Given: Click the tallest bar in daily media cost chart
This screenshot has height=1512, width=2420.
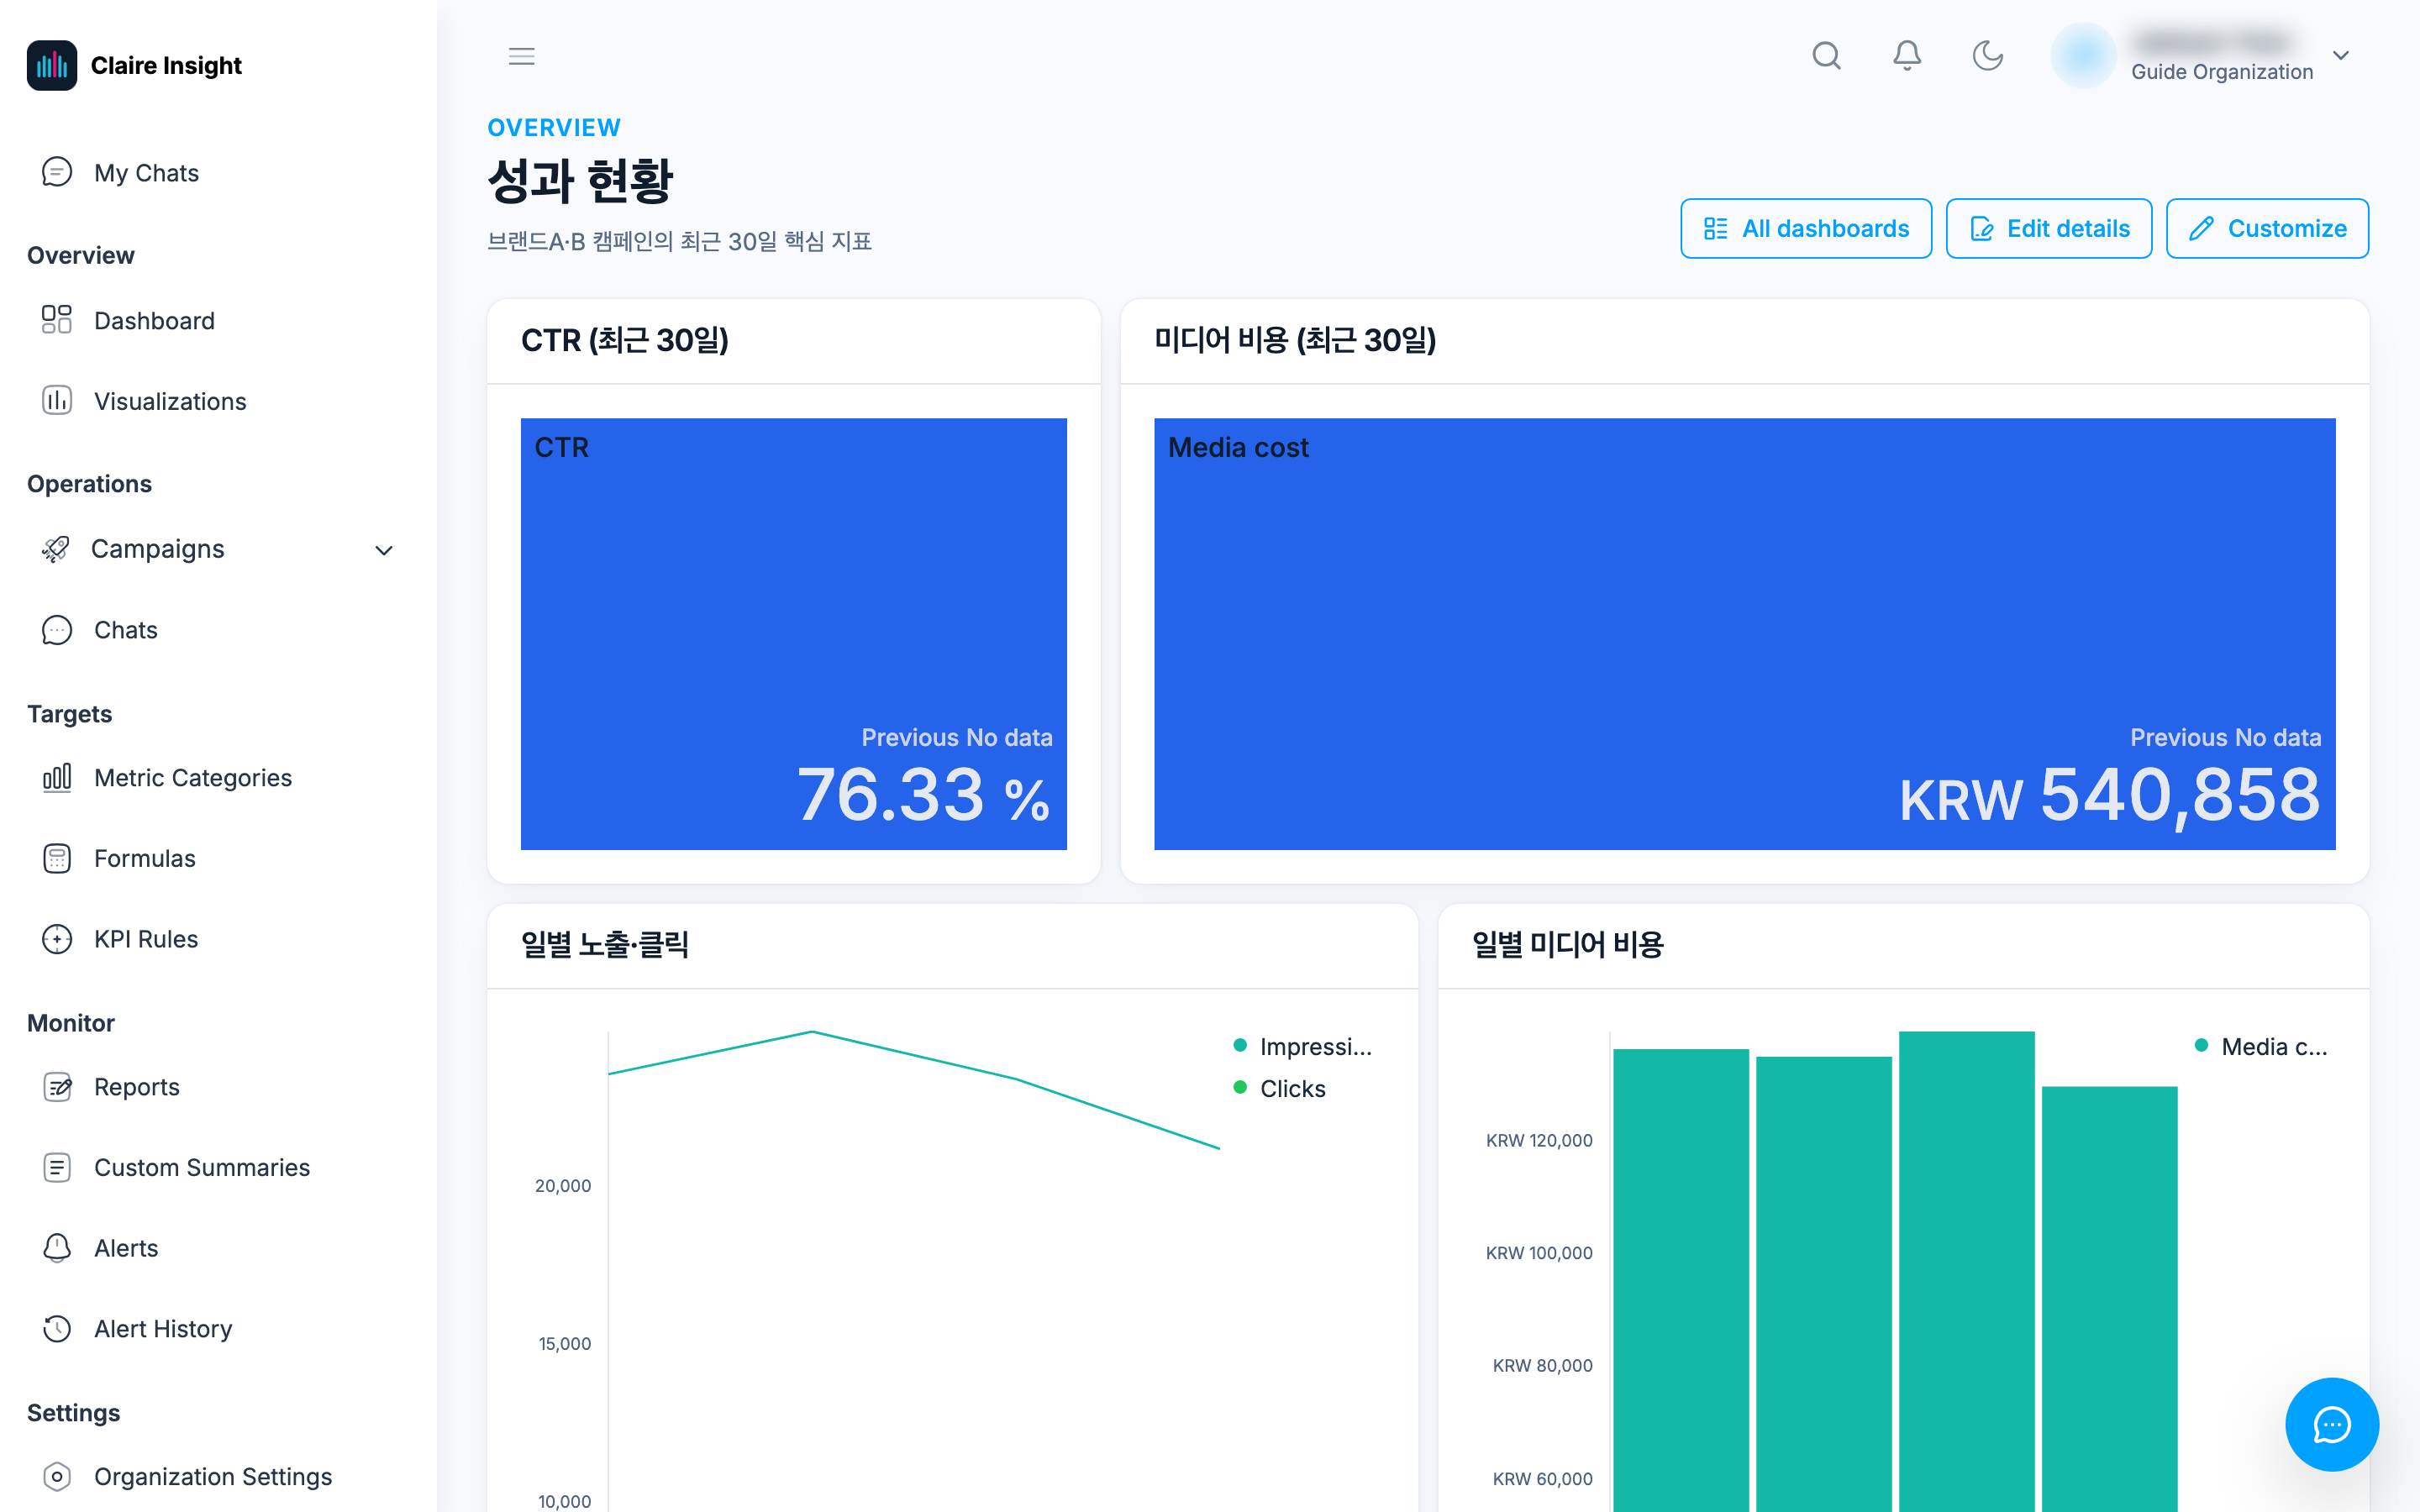Looking at the screenshot, I should pyautogui.click(x=1966, y=1271).
